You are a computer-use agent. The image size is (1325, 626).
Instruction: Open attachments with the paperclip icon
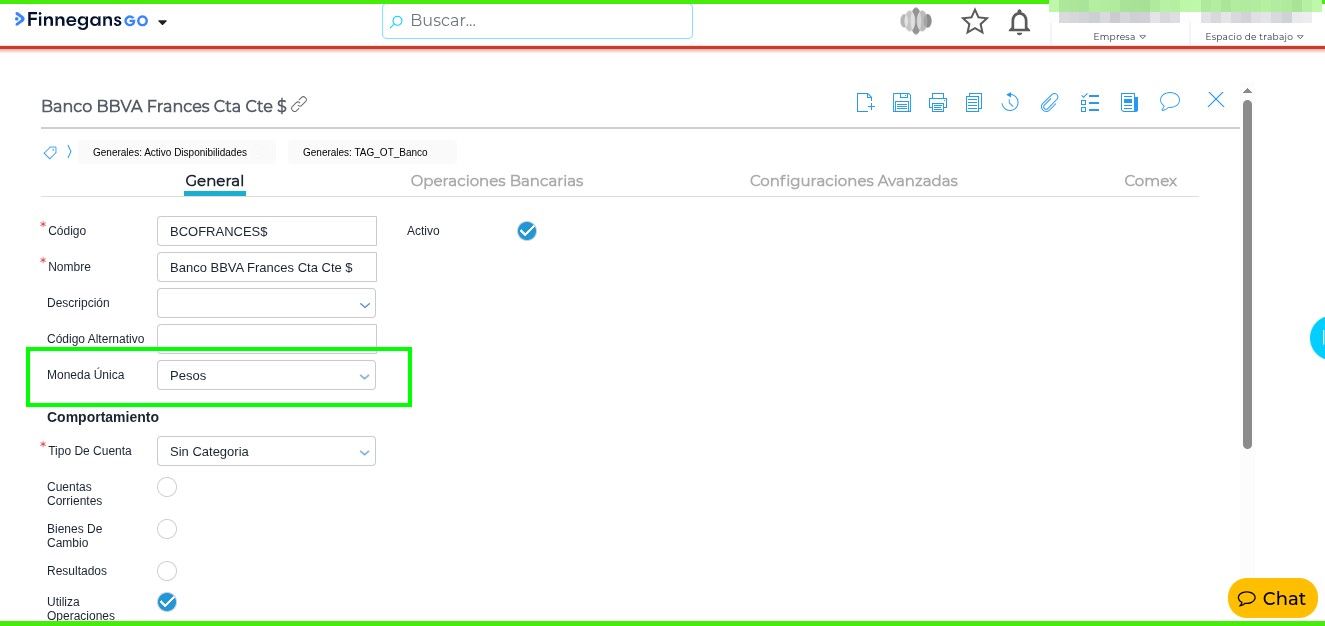(x=1049, y=102)
